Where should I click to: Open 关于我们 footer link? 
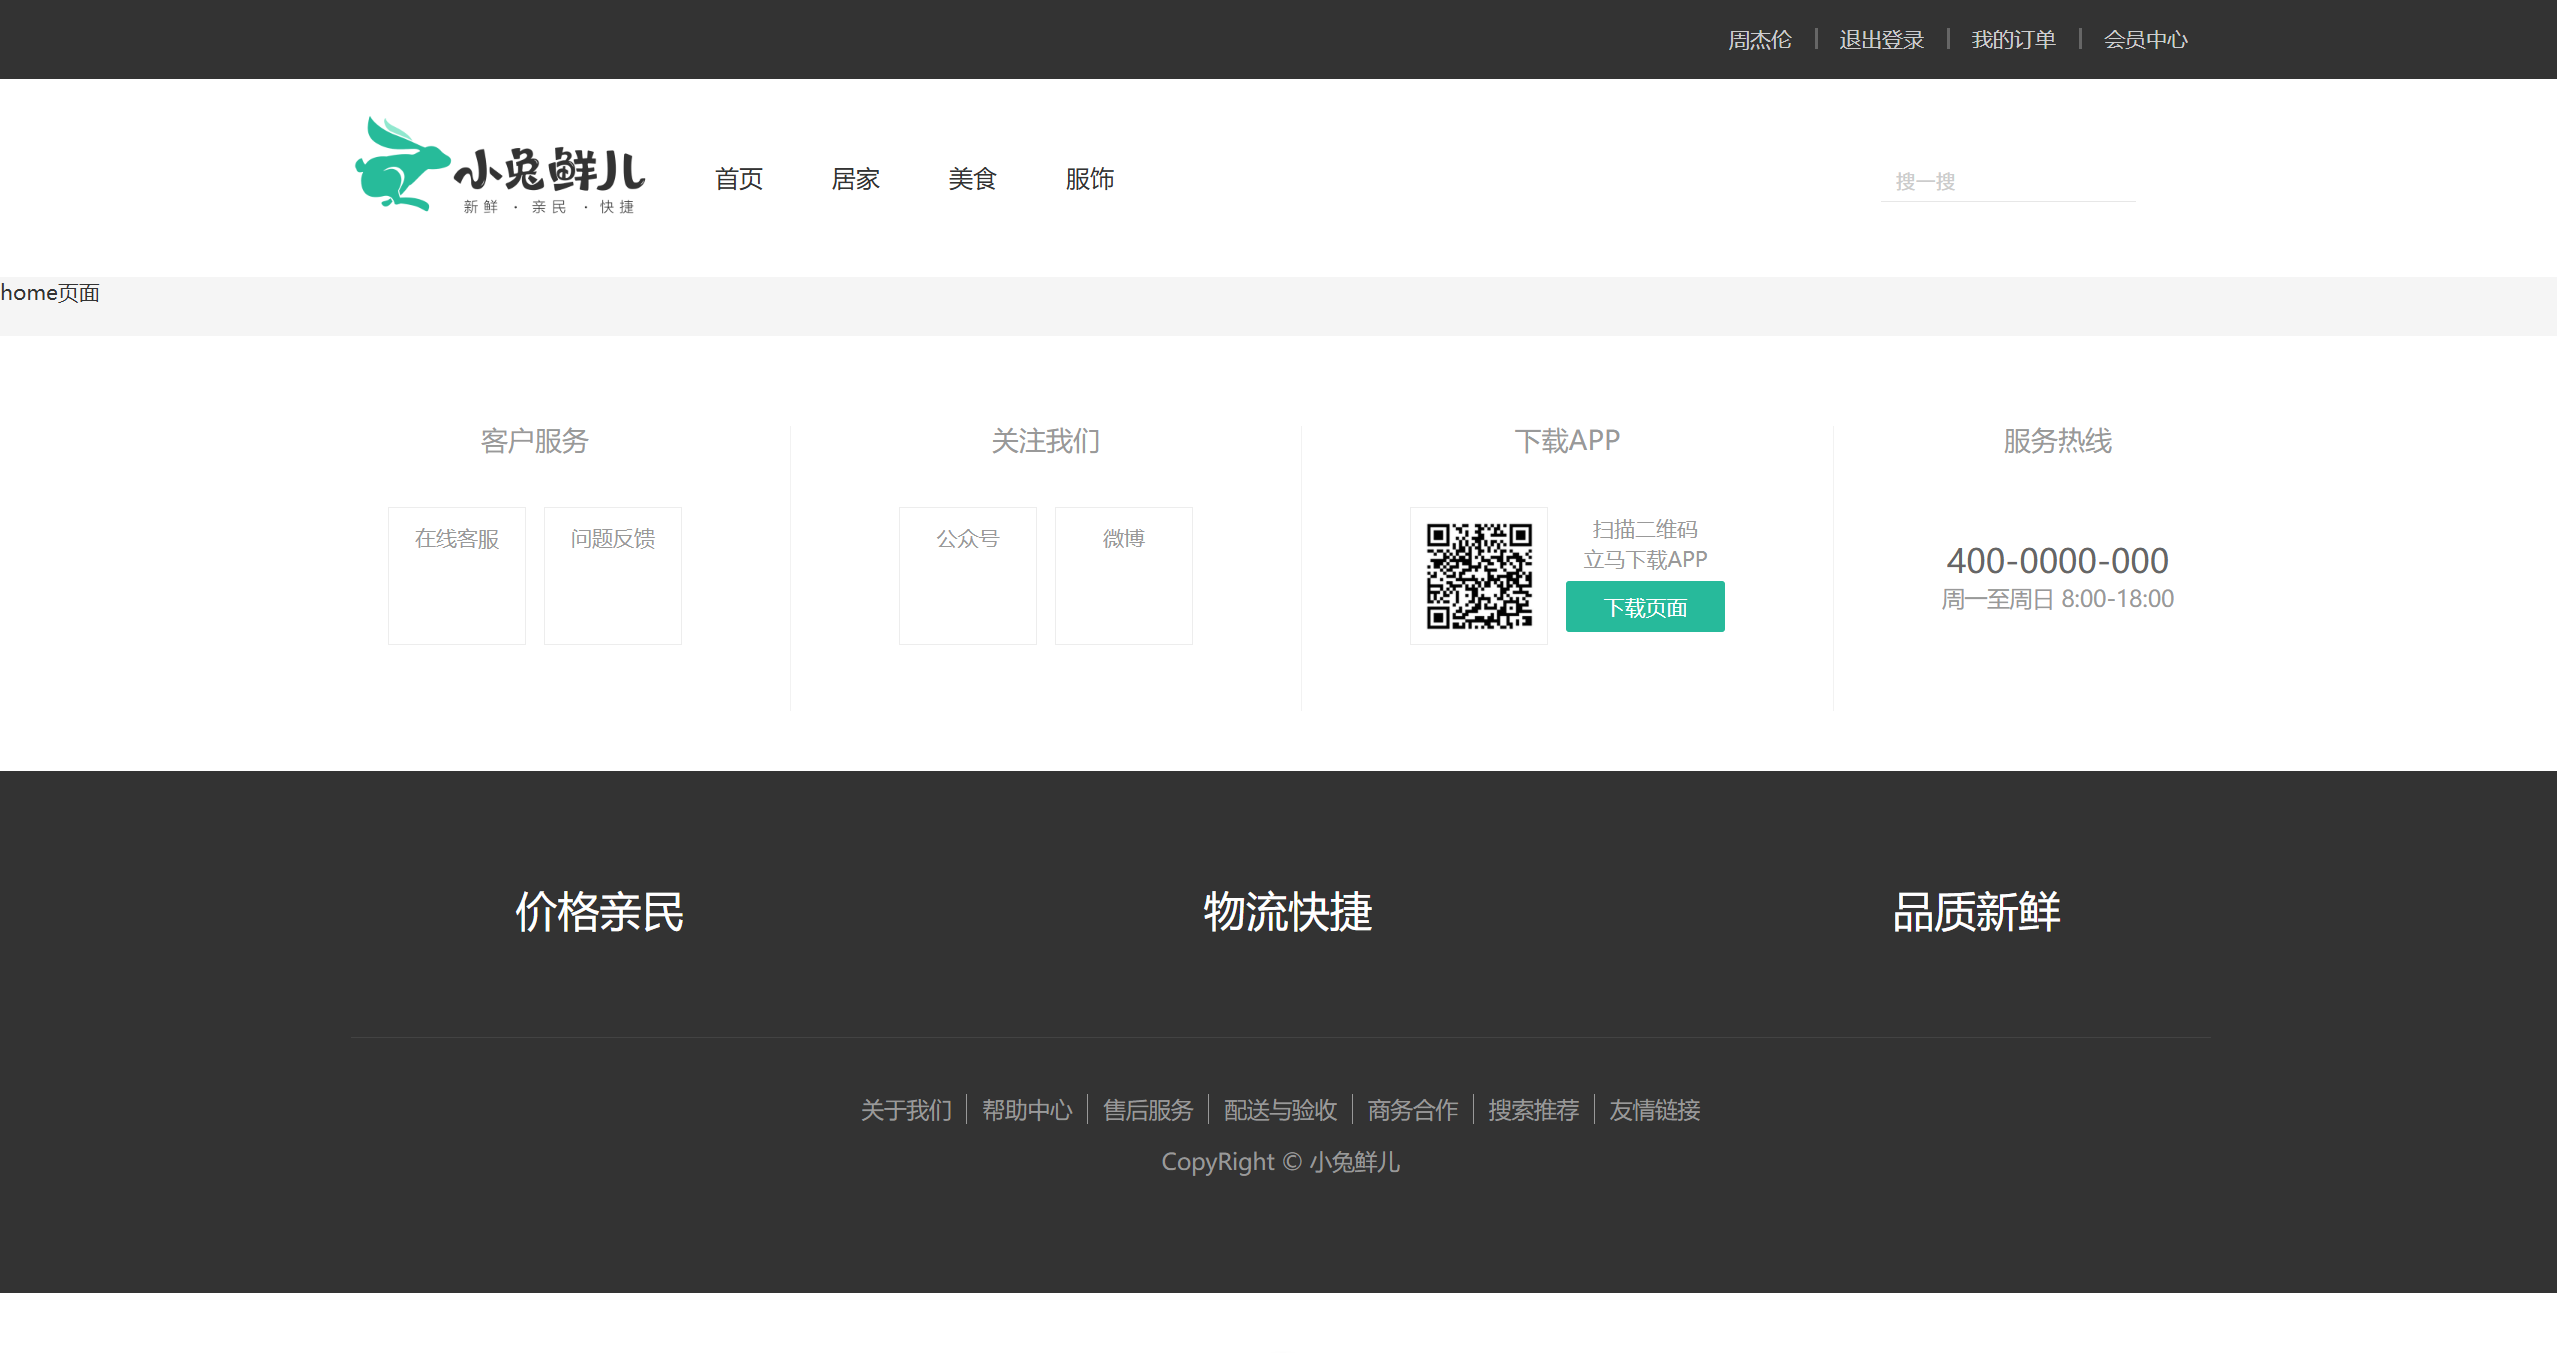pos(906,1110)
